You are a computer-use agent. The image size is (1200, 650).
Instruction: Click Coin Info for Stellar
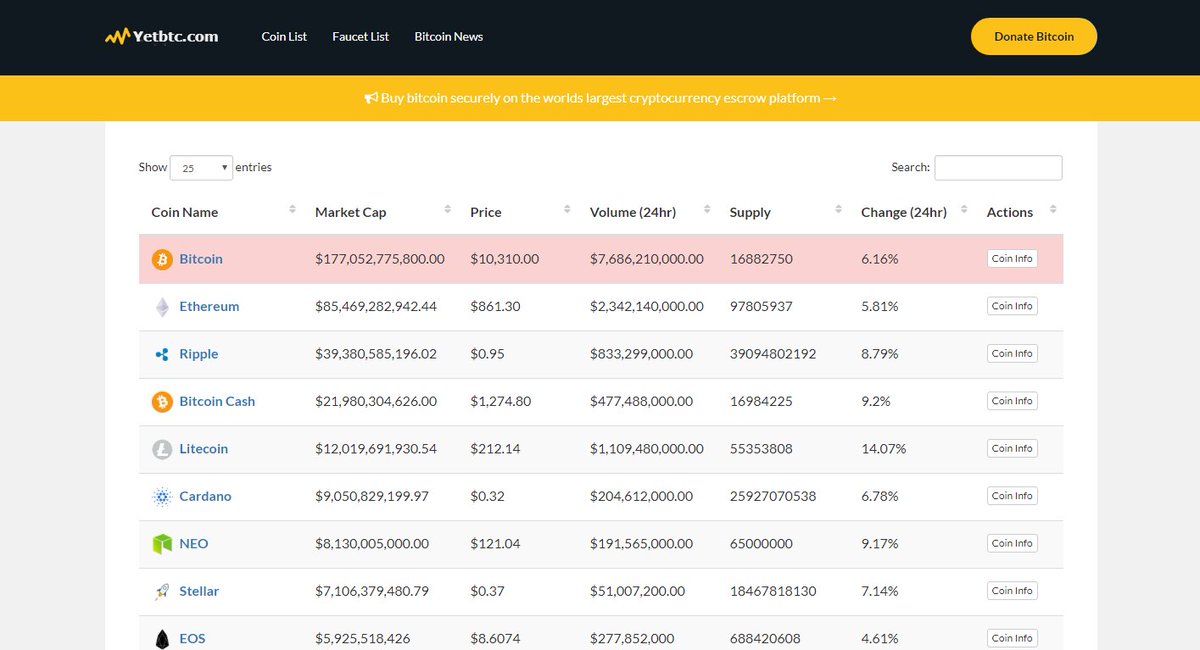[1012, 591]
